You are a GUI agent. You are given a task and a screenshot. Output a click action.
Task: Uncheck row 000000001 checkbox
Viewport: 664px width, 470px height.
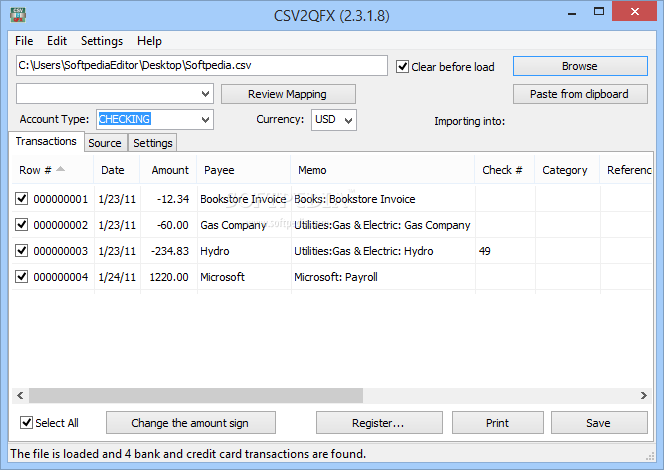tap(21, 199)
